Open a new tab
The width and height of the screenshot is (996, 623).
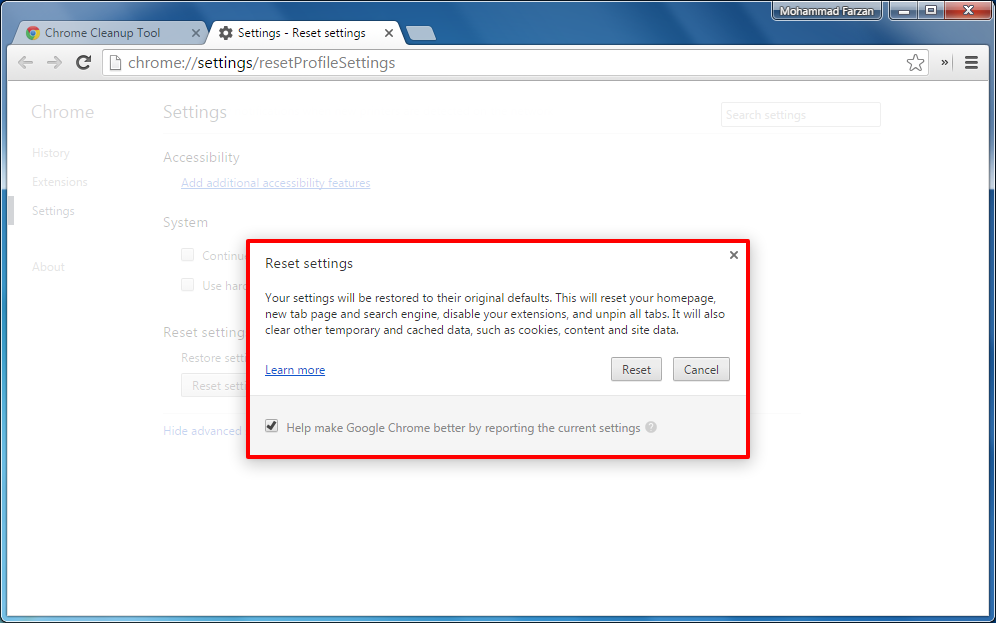(x=421, y=33)
